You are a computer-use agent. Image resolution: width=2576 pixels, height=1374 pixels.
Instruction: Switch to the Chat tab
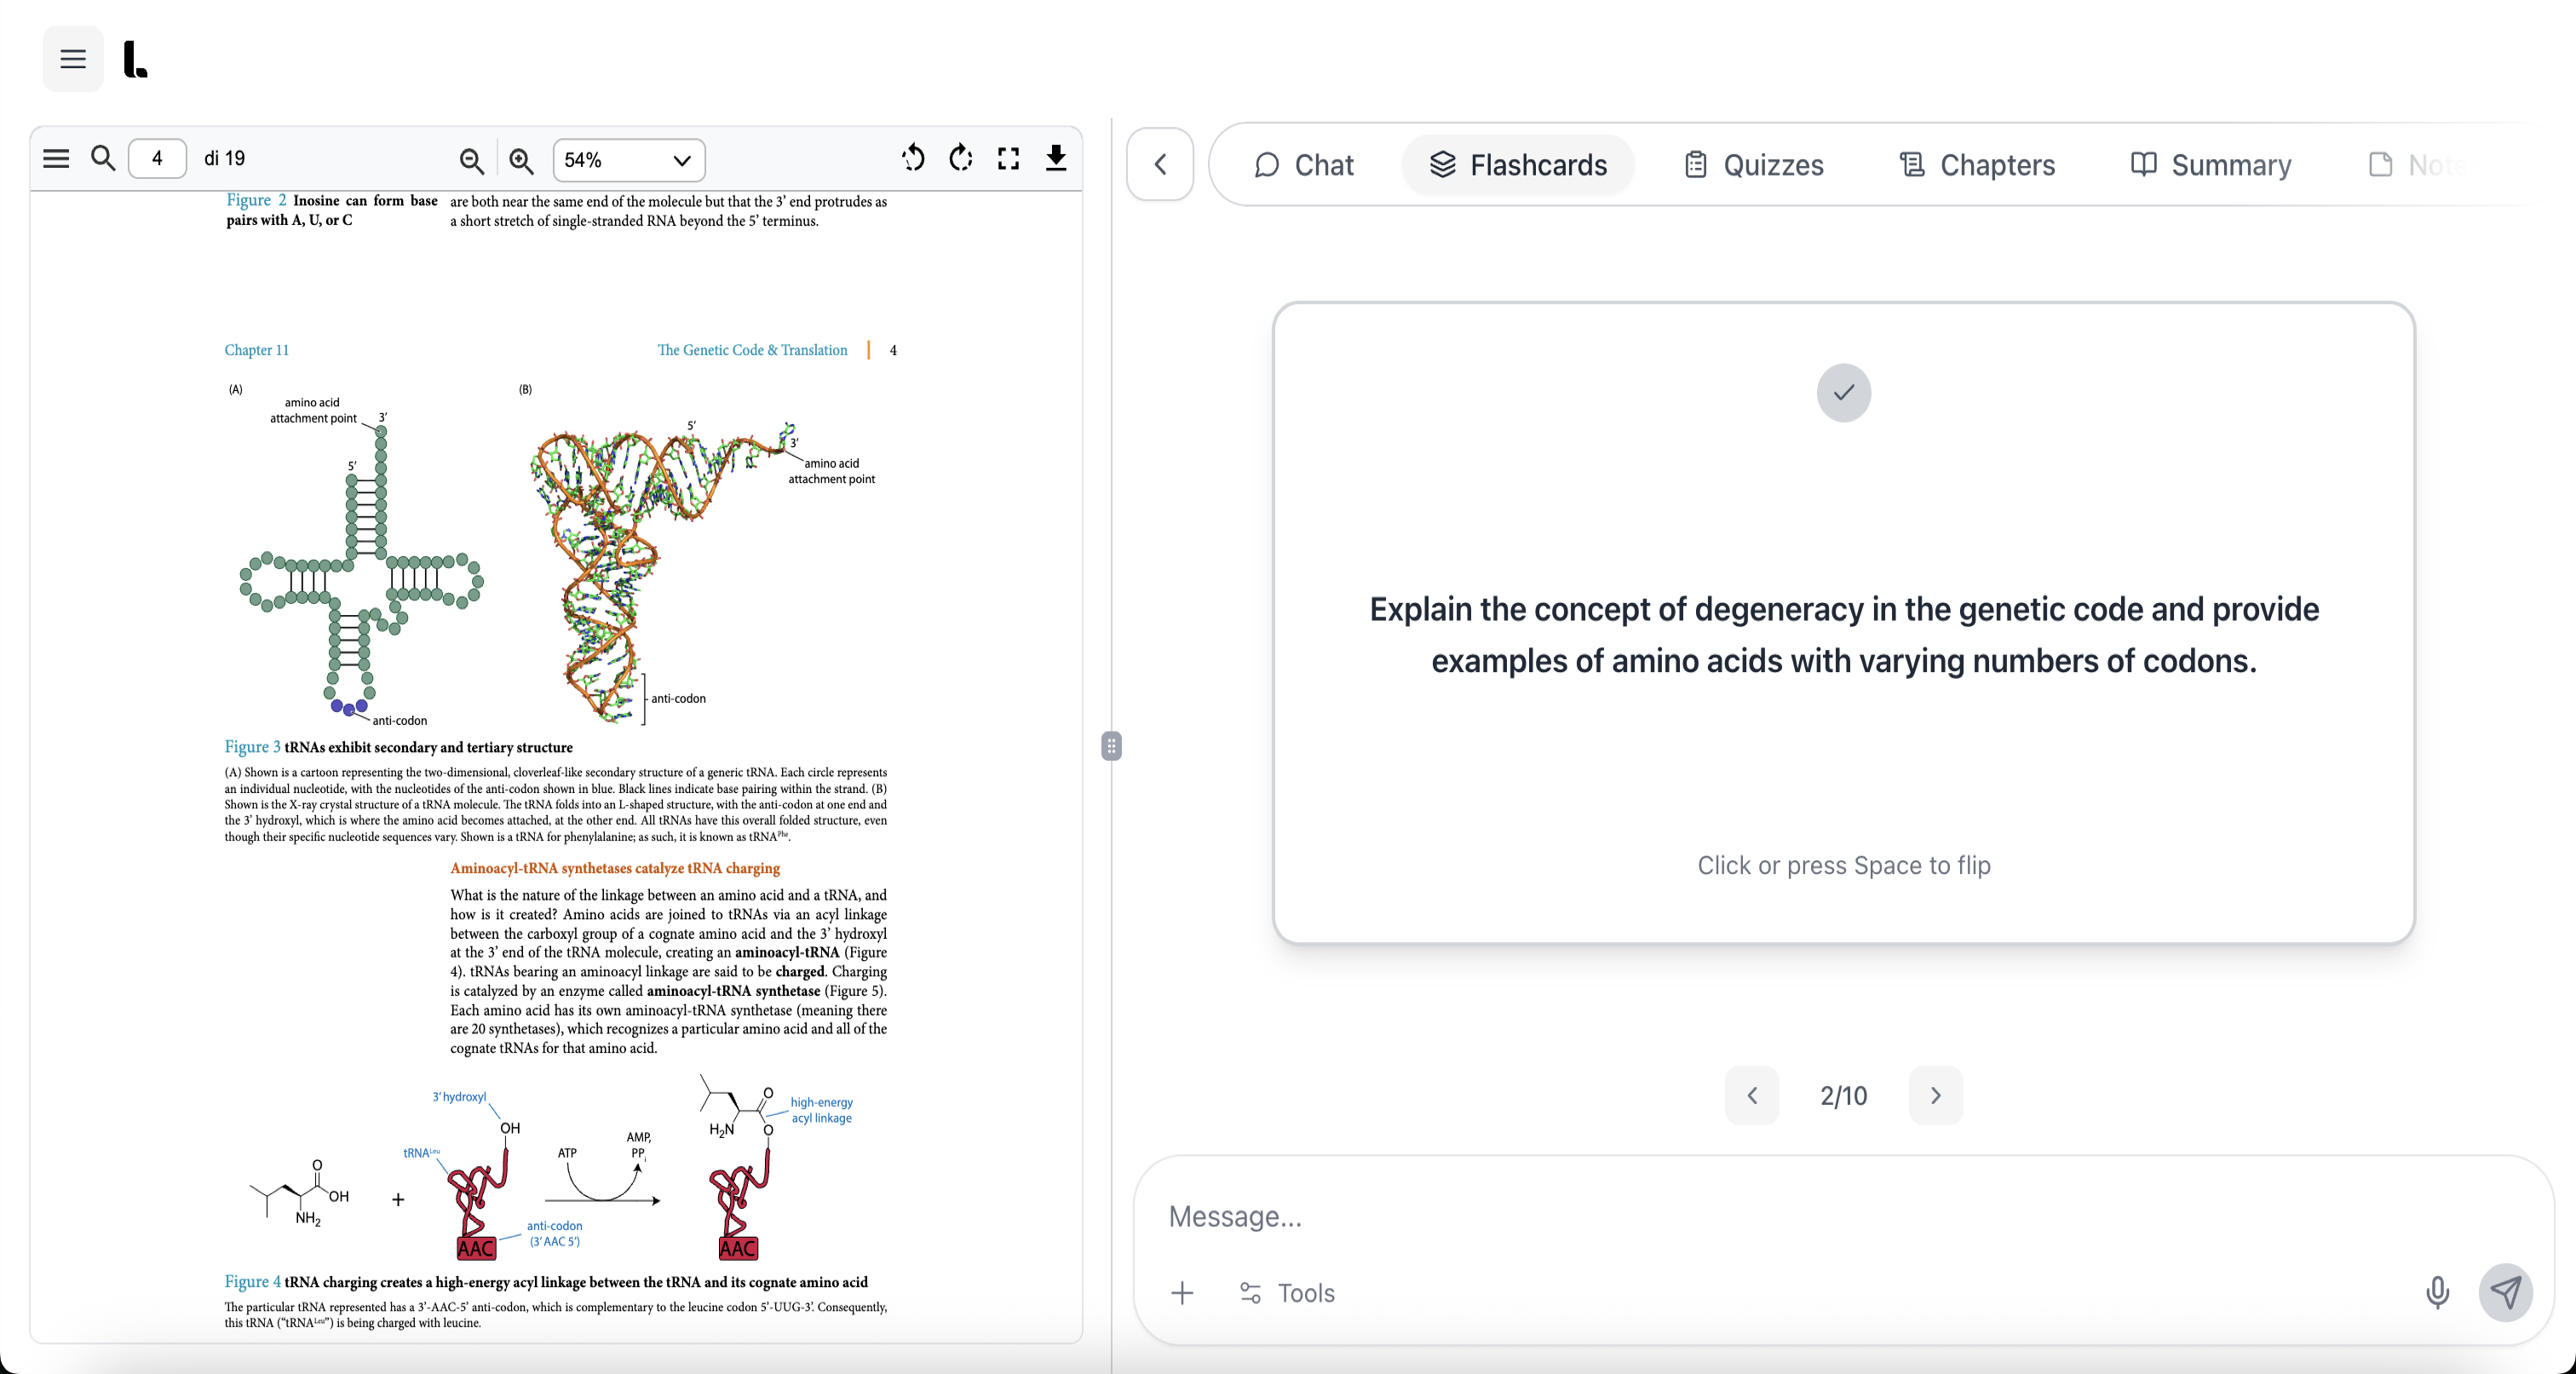point(1304,165)
